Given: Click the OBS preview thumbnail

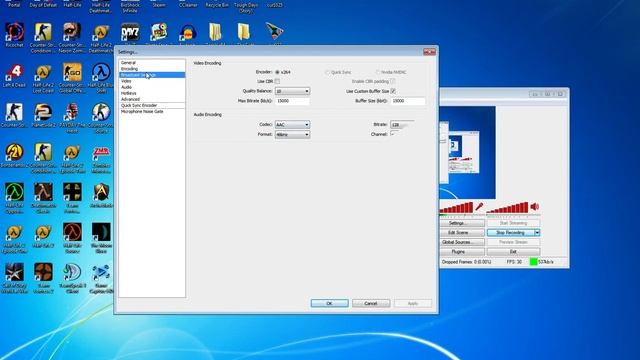Looking at the screenshot, I should click(468, 153).
